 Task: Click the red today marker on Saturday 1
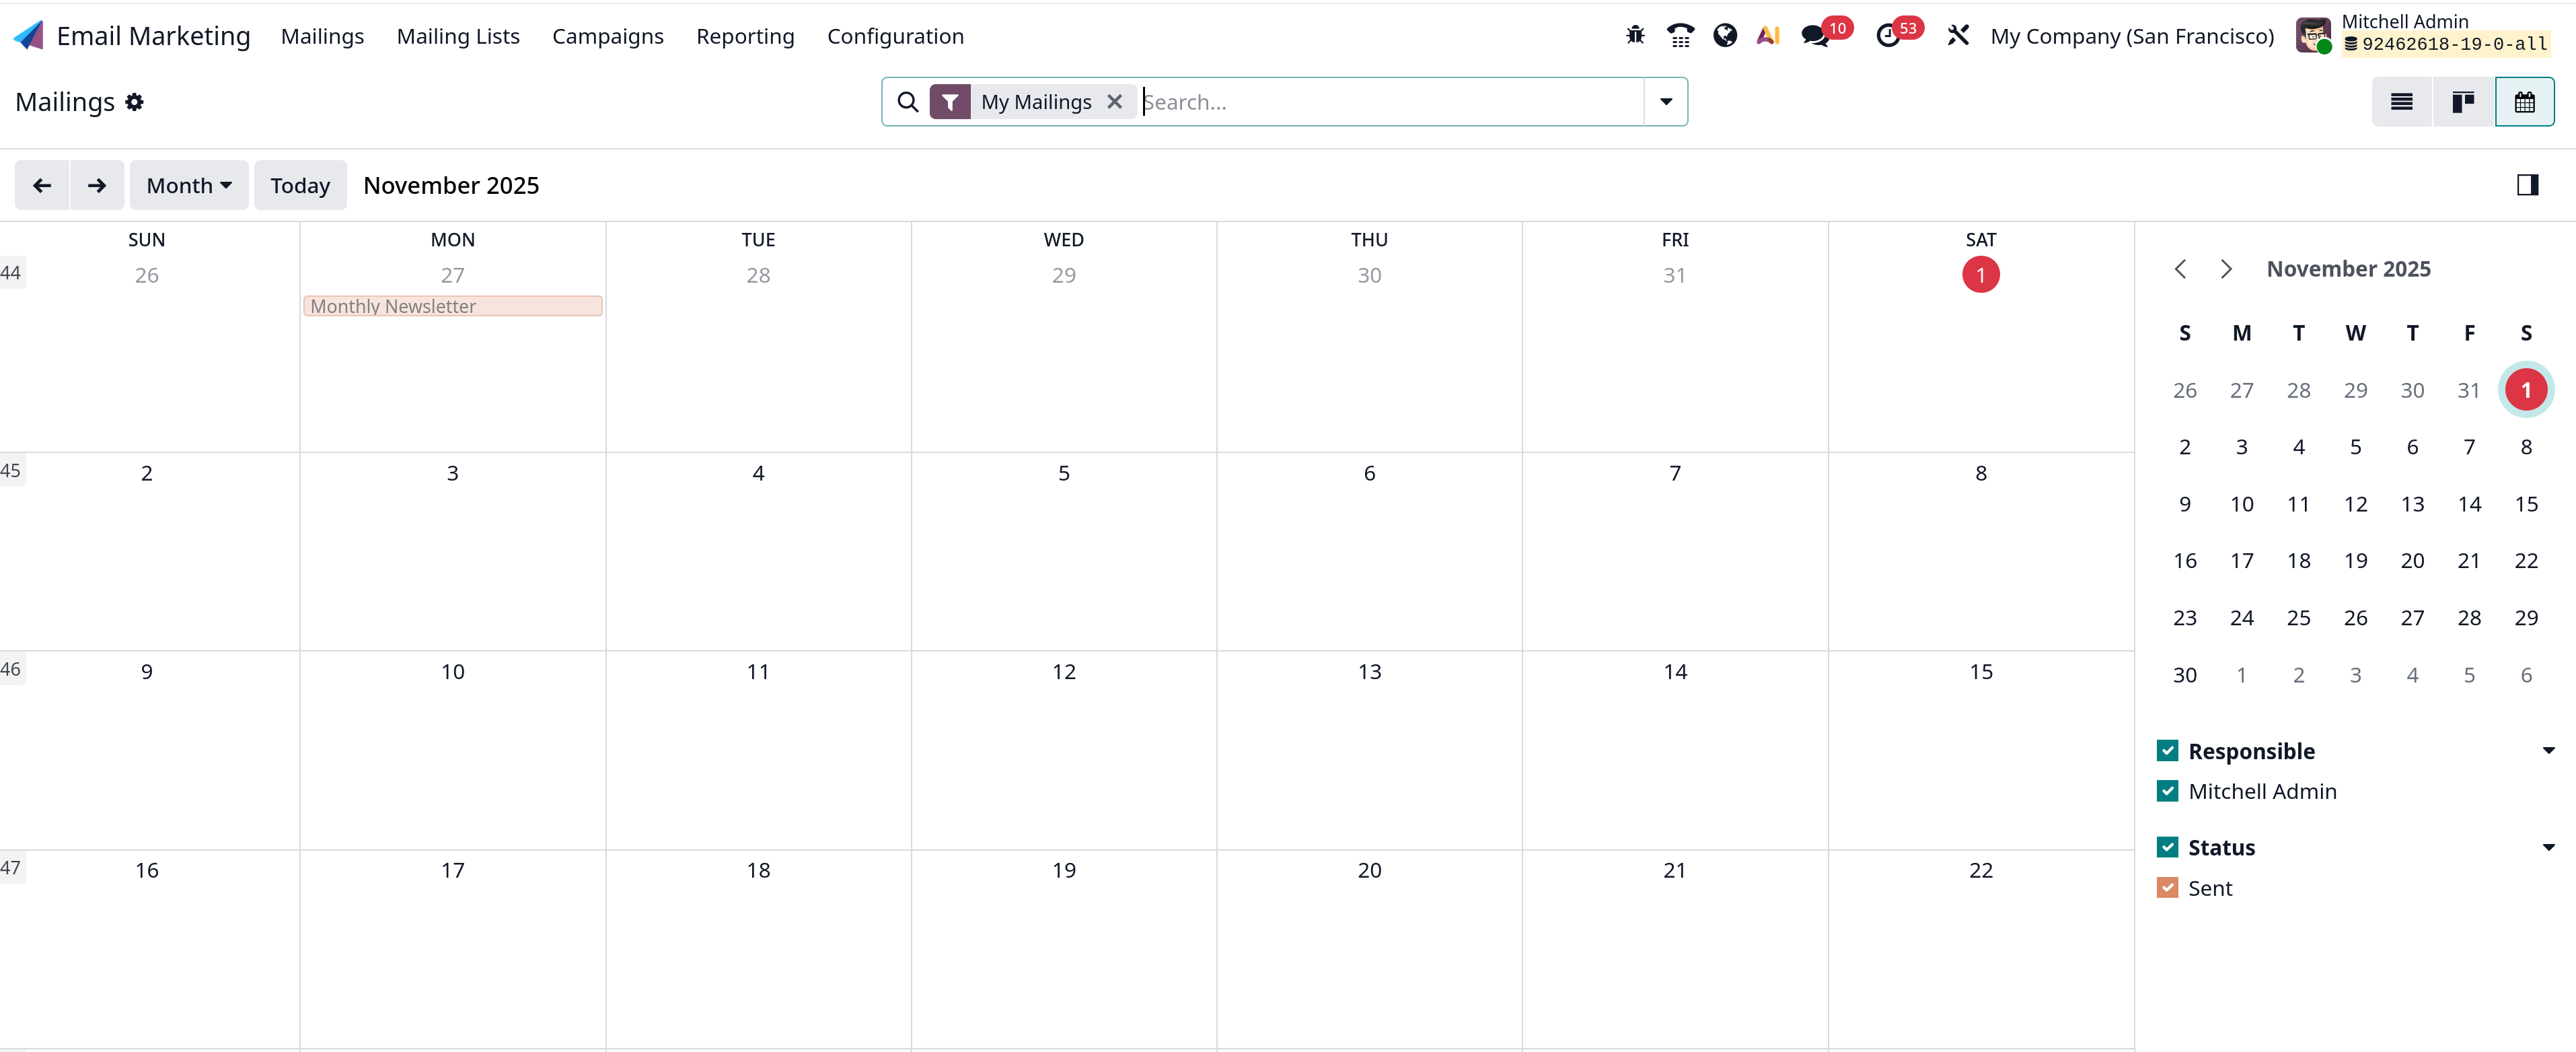coord(1981,275)
